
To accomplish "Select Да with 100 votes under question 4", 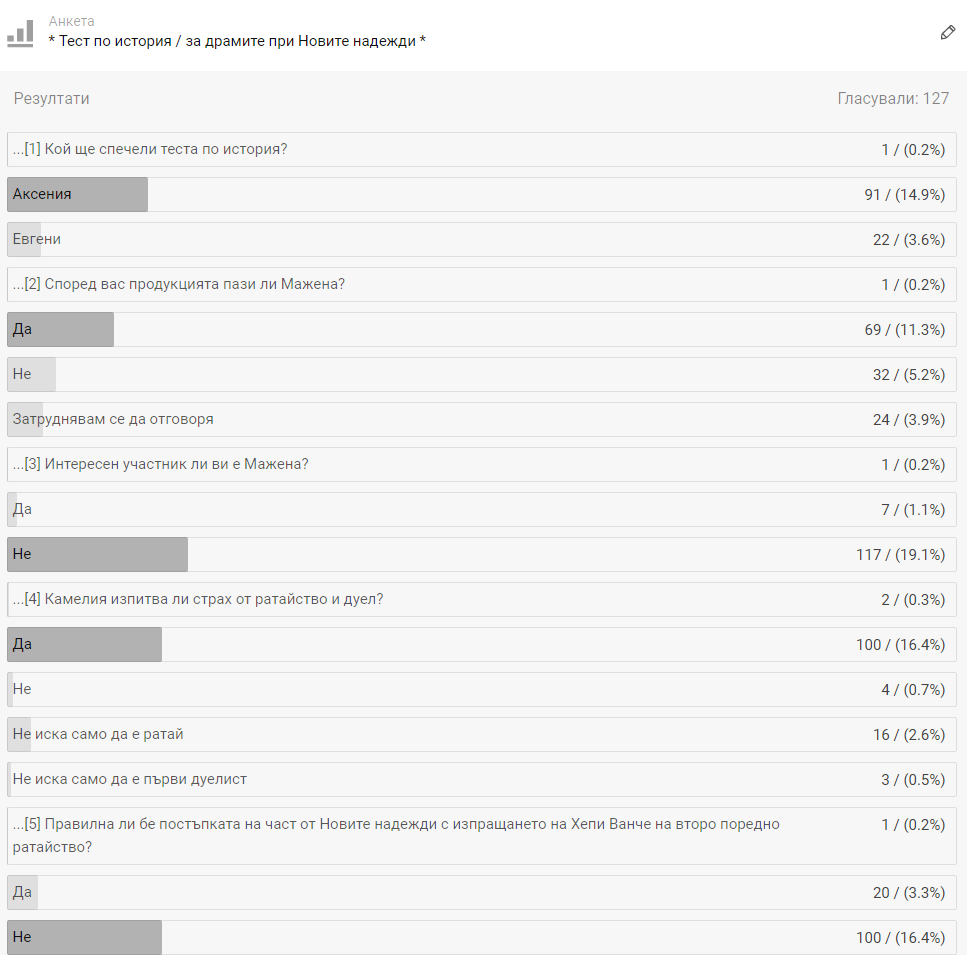I will pyautogui.click(x=482, y=644).
